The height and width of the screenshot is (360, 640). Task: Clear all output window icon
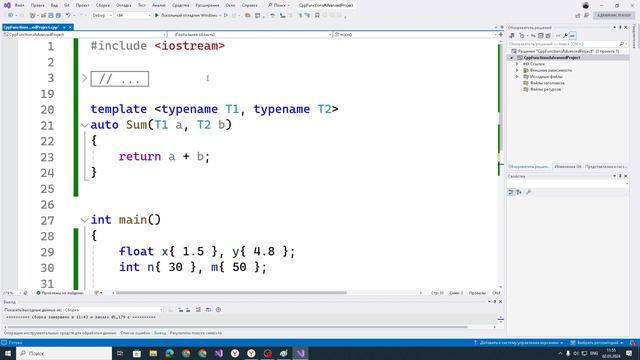(x=198, y=310)
